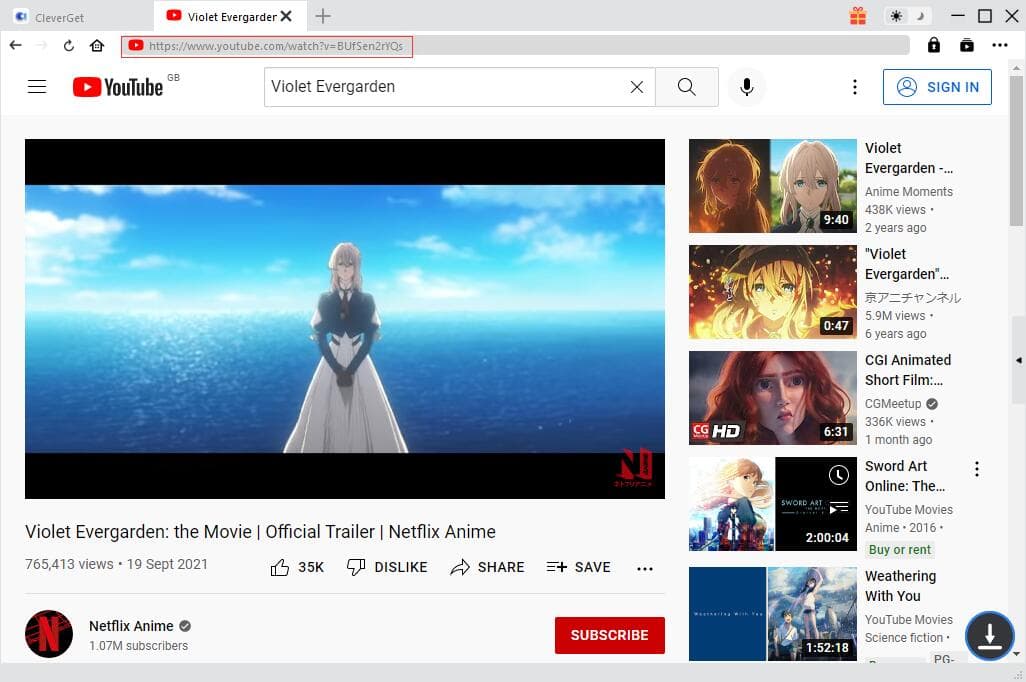Click the SIGN IN button
Image resolution: width=1026 pixels, height=682 pixels.
click(x=937, y=87)
